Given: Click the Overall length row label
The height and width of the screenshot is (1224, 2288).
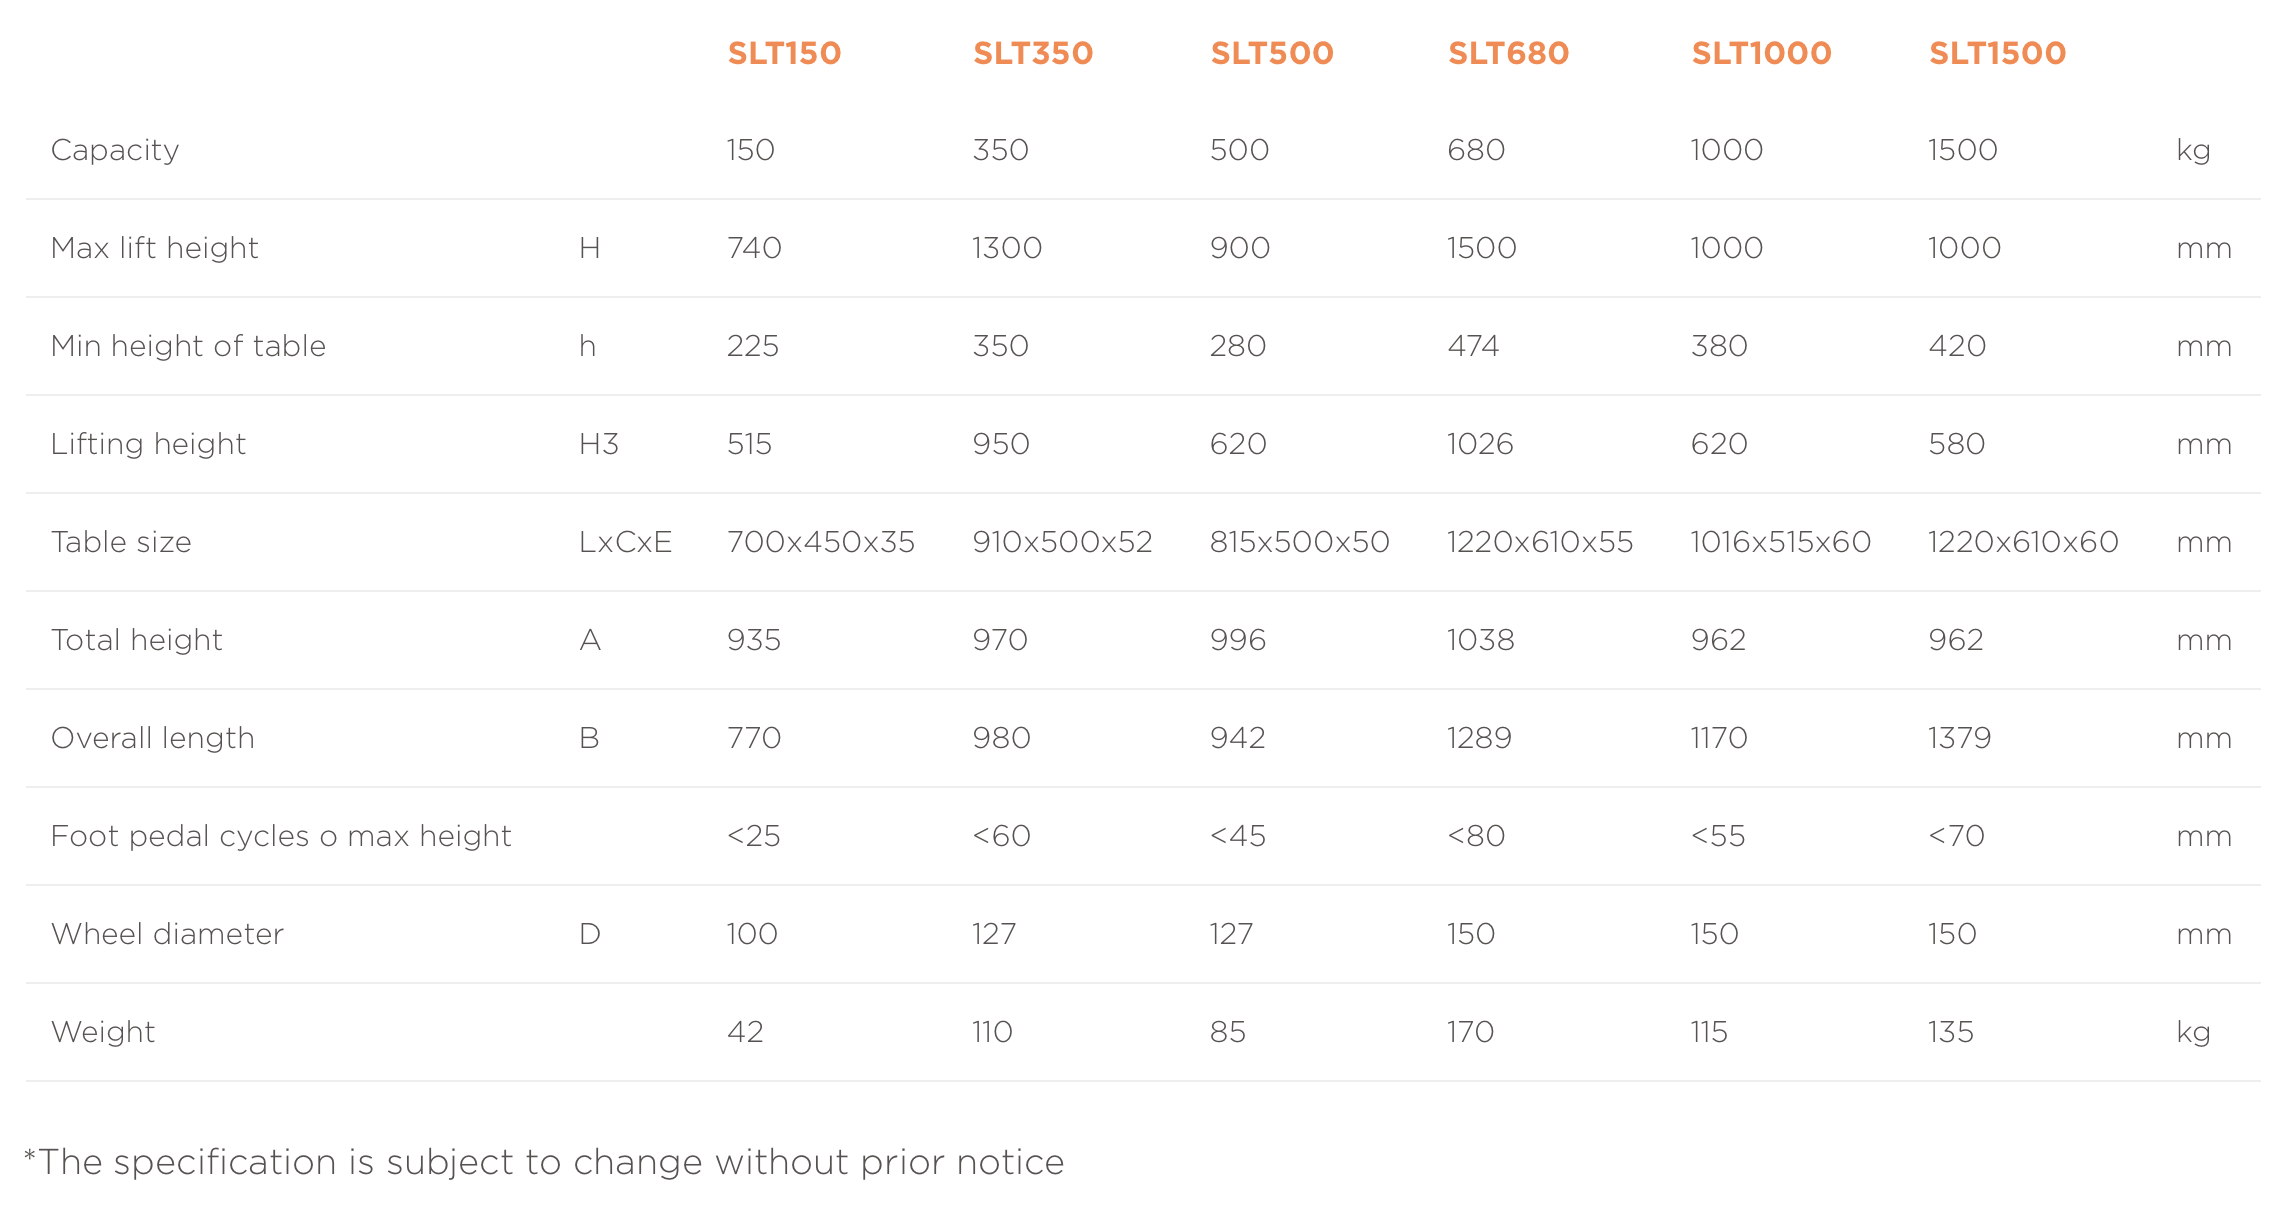Looking at the screenshot, I should [152, 738].
